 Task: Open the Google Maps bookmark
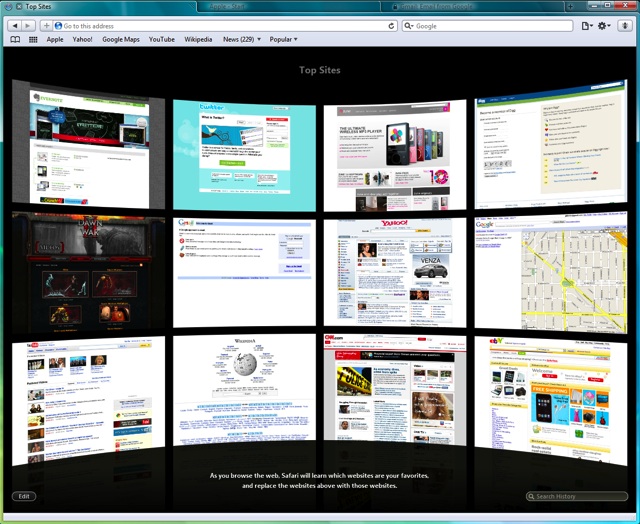coord(121,40)
